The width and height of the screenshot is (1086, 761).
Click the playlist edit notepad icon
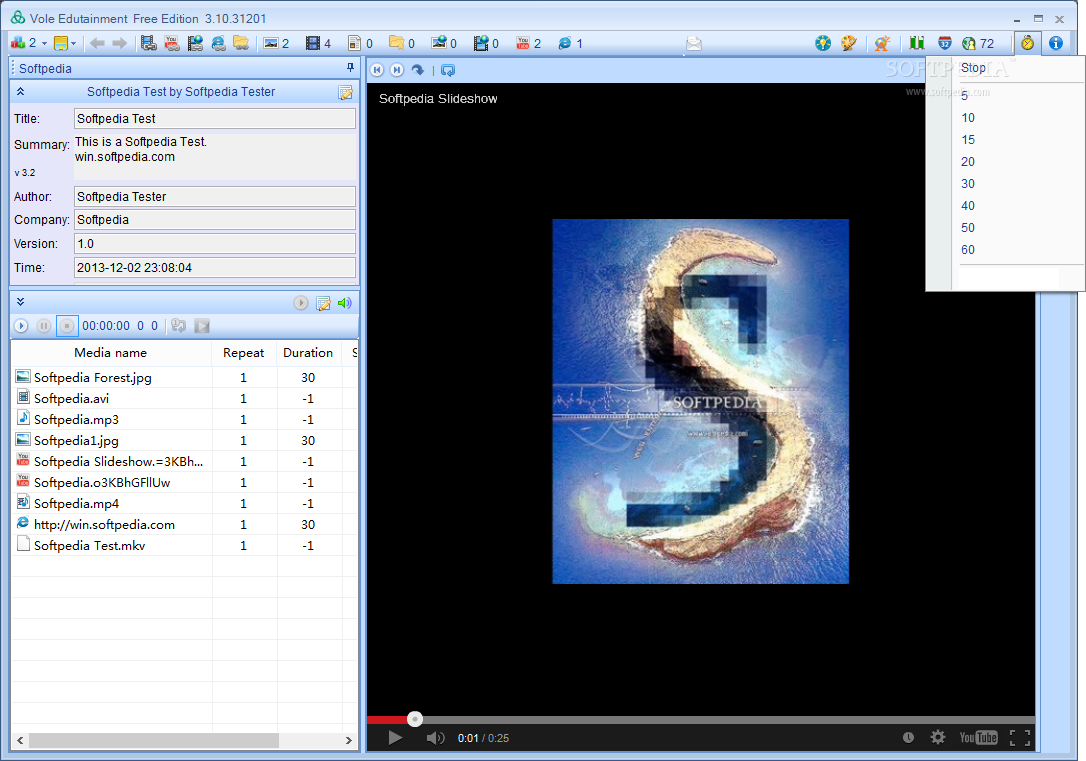tap(323, 303)
